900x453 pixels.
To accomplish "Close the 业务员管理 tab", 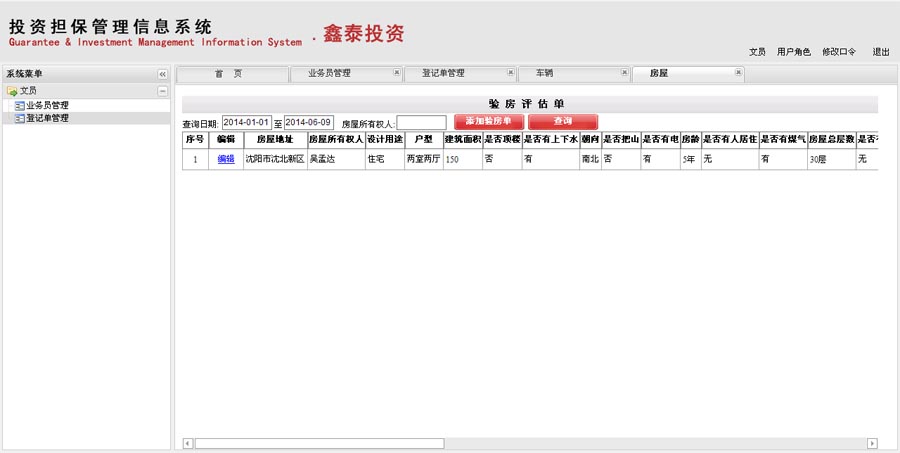I will tap(396, 73).
